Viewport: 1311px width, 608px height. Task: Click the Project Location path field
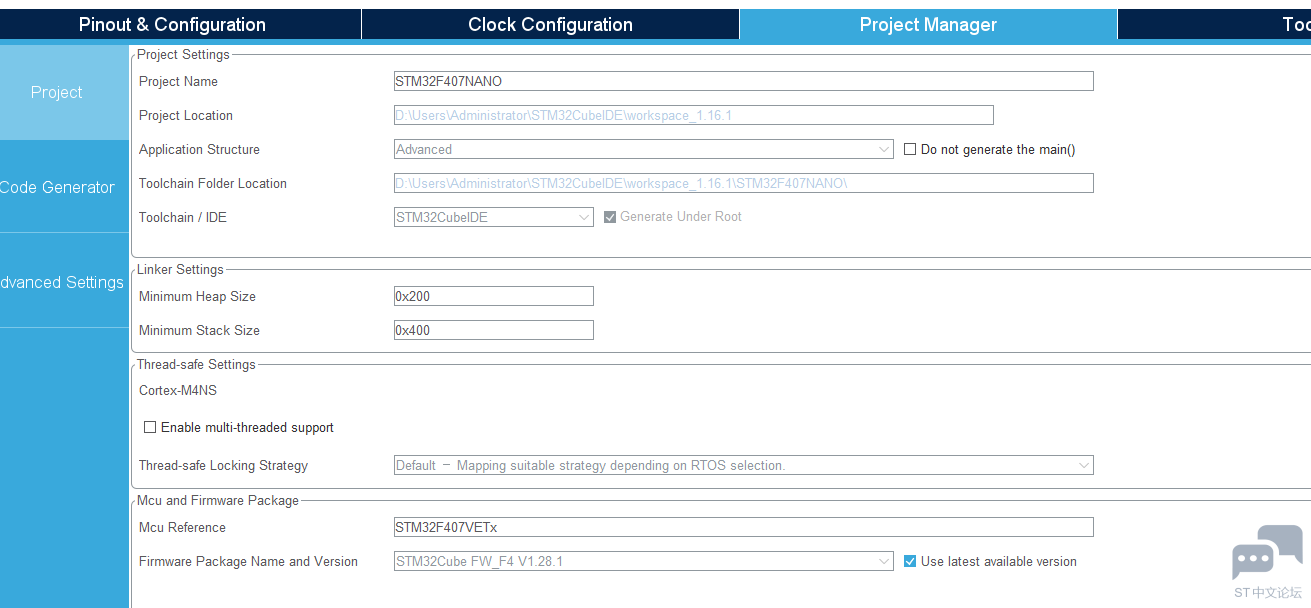(693, 115)
